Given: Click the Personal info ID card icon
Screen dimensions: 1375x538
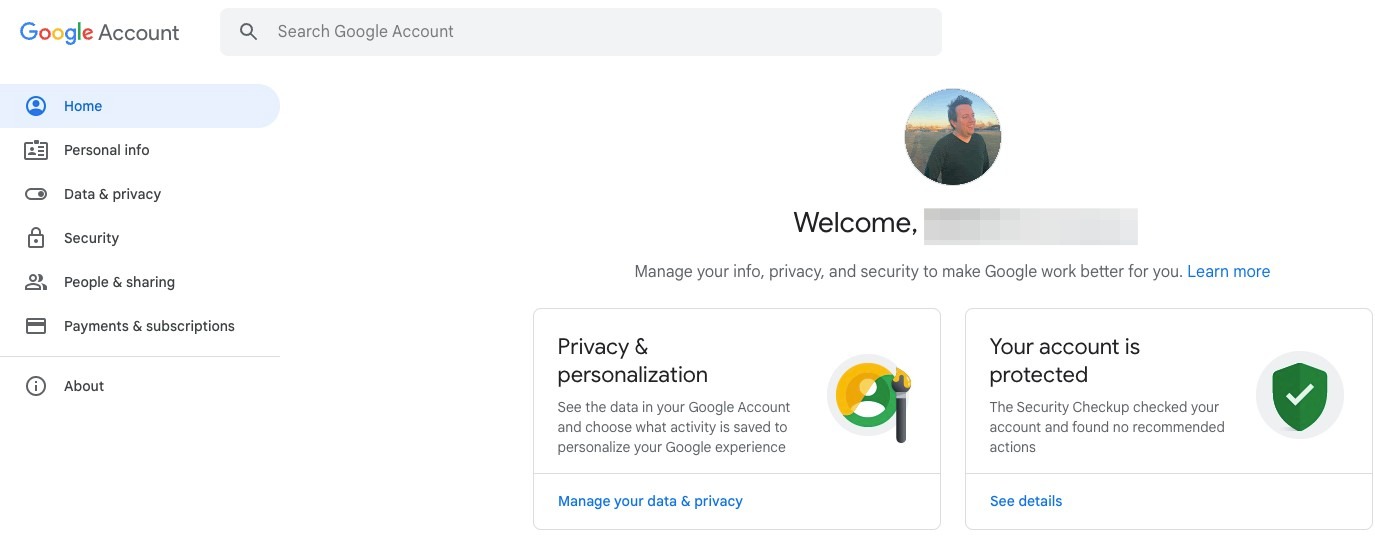Looking at the screenshot, I should click(x=36, y=150).
